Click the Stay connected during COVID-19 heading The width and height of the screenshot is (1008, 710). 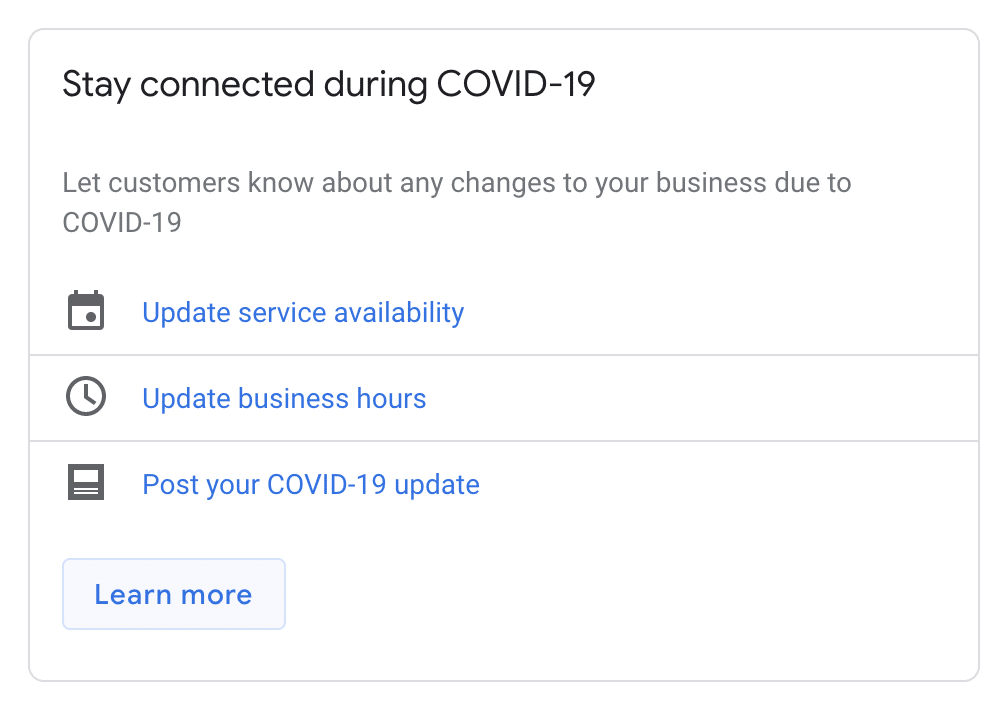click(330, 84)
